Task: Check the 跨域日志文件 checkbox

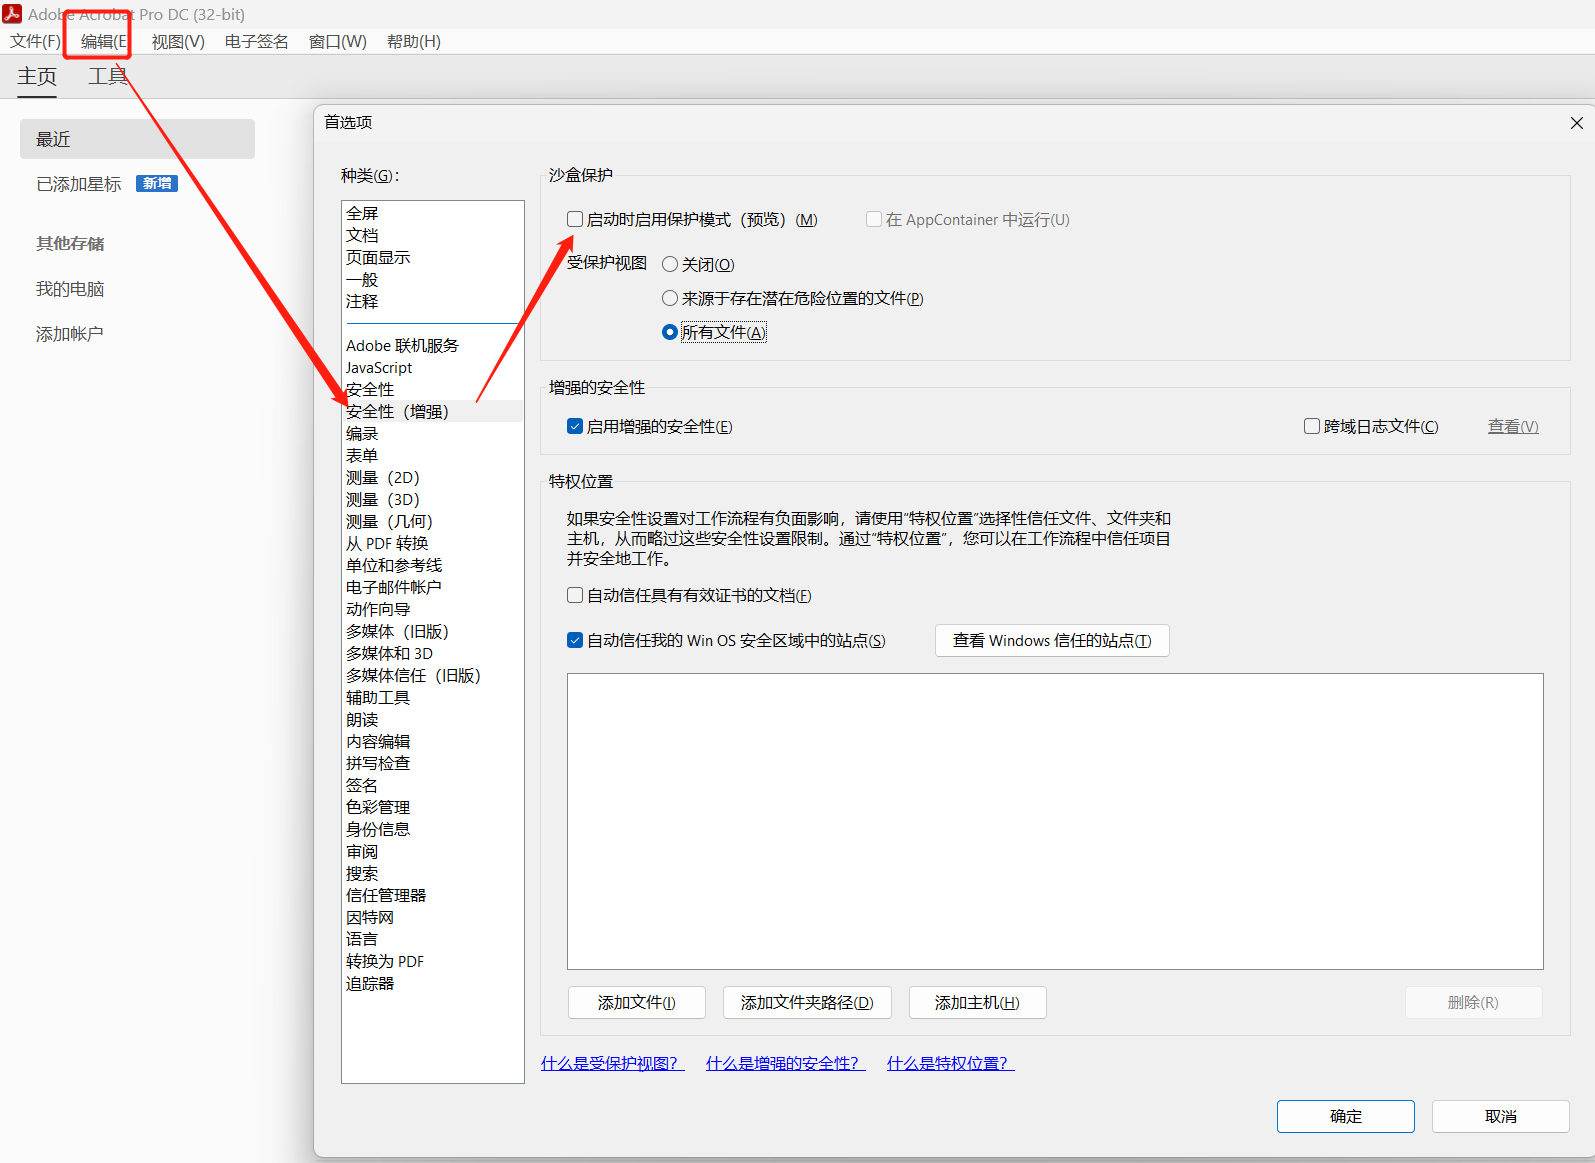Action: click(x=1312, y=426)
